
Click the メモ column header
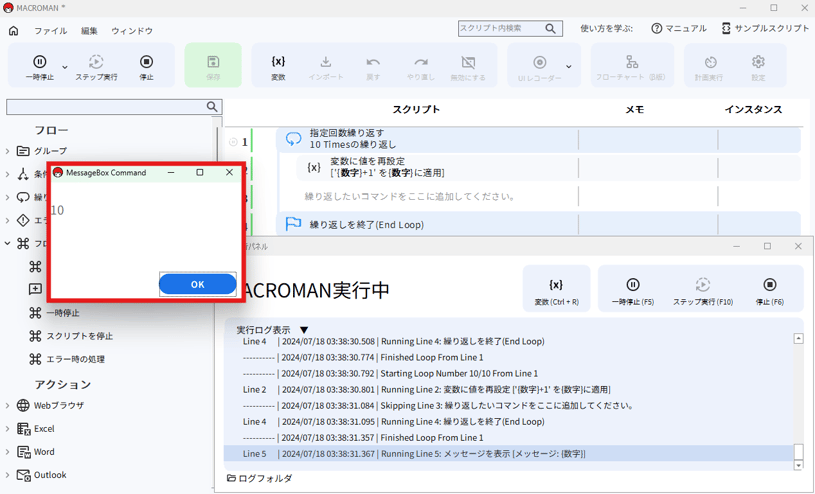tap(634, 110)
